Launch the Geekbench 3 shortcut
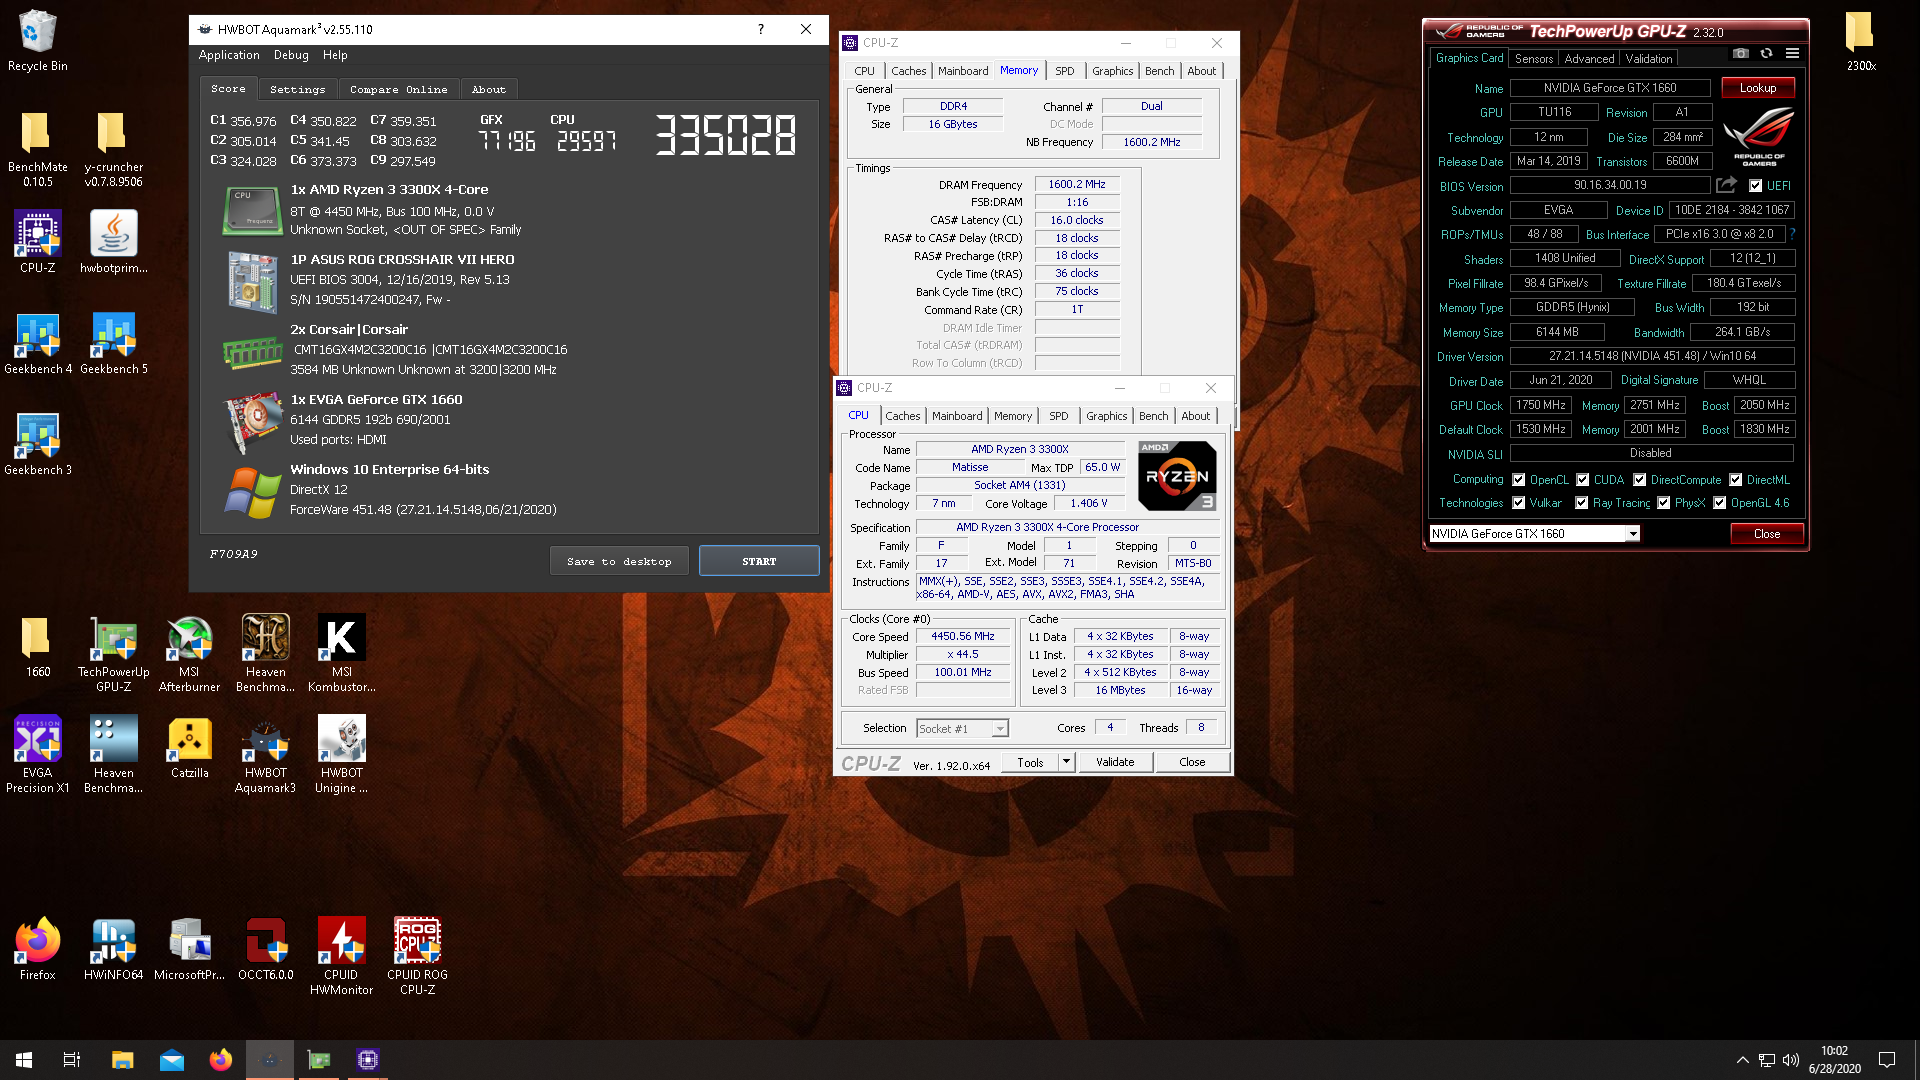The image size is (1920, 1080). click(x=37, y=444)
